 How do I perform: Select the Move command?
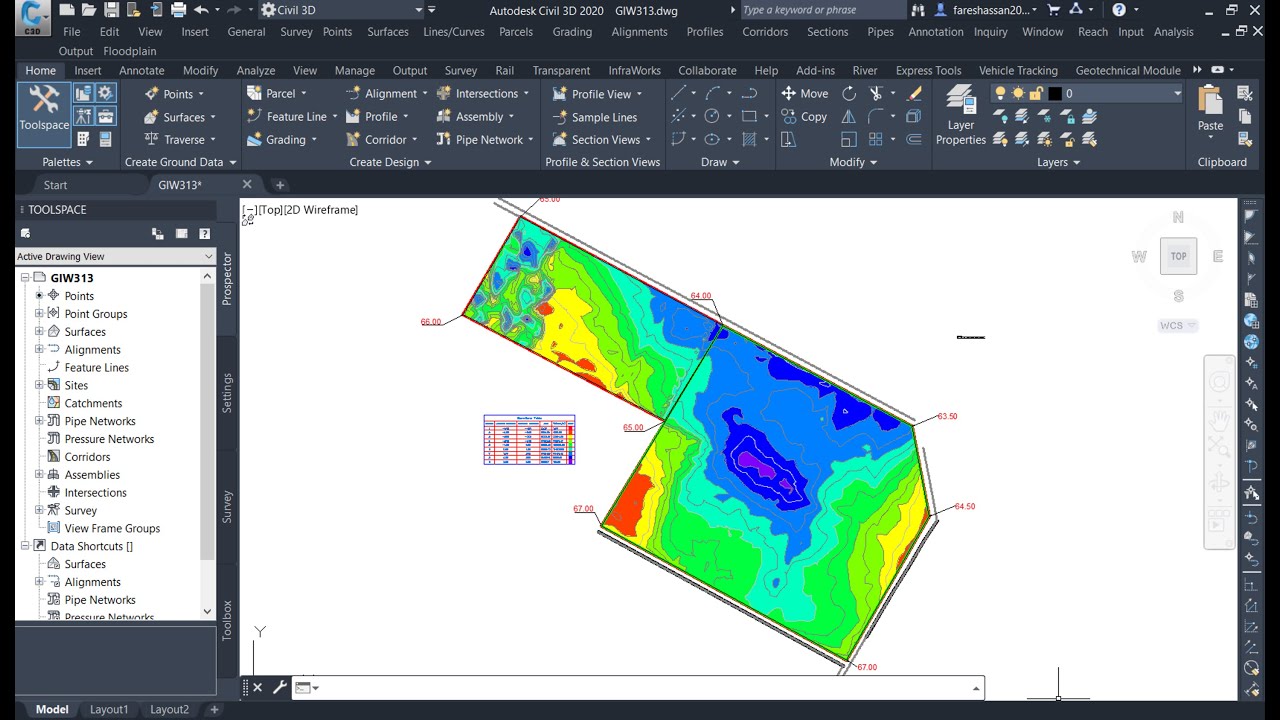[x=804, y=94]
